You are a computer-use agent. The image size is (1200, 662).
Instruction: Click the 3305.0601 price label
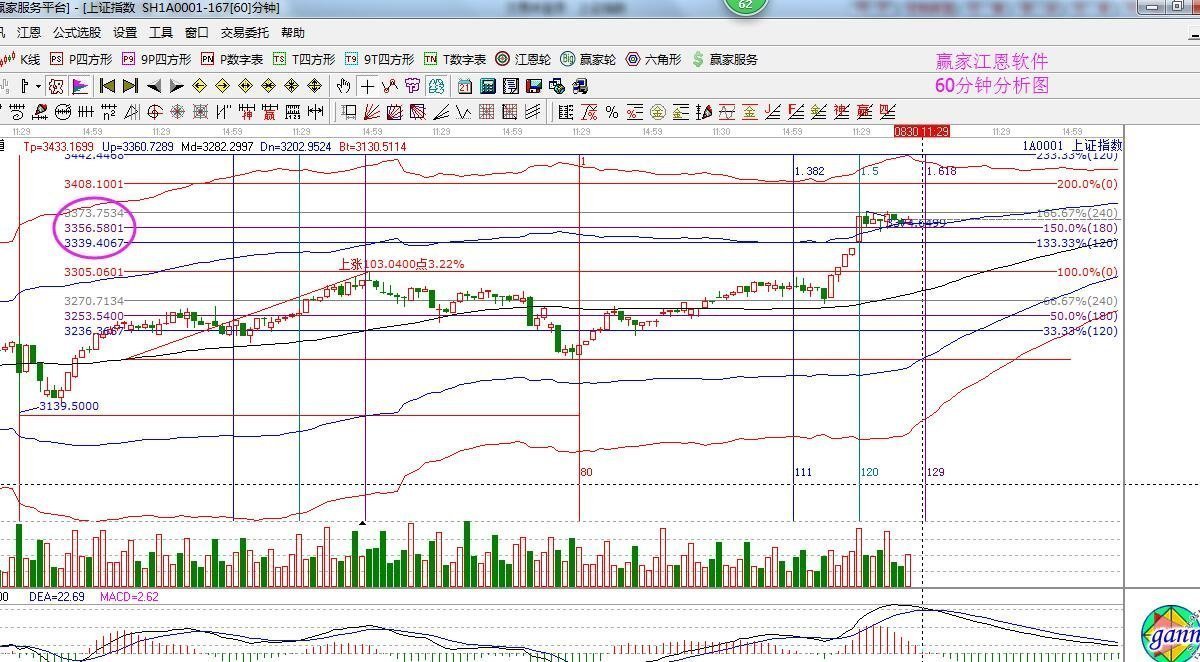coord(93,272)
